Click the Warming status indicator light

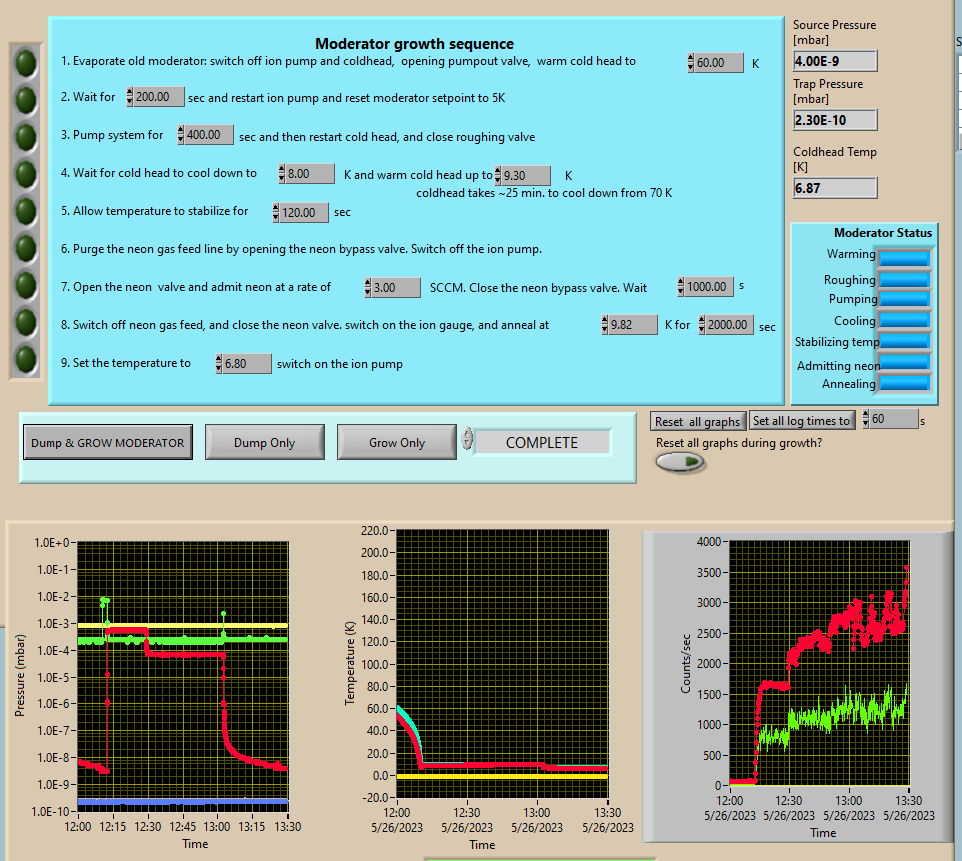click(903, 256)
